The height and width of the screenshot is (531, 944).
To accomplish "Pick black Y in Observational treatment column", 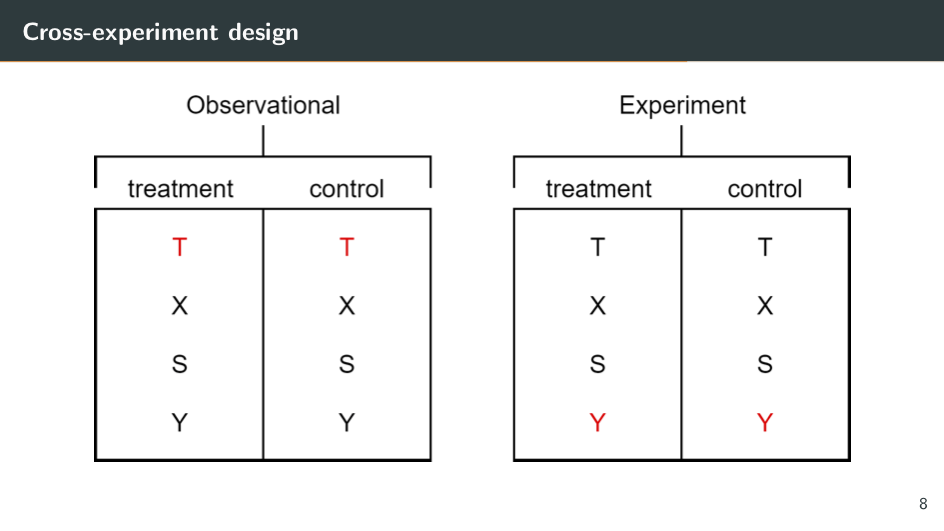I will pos(179,423).
